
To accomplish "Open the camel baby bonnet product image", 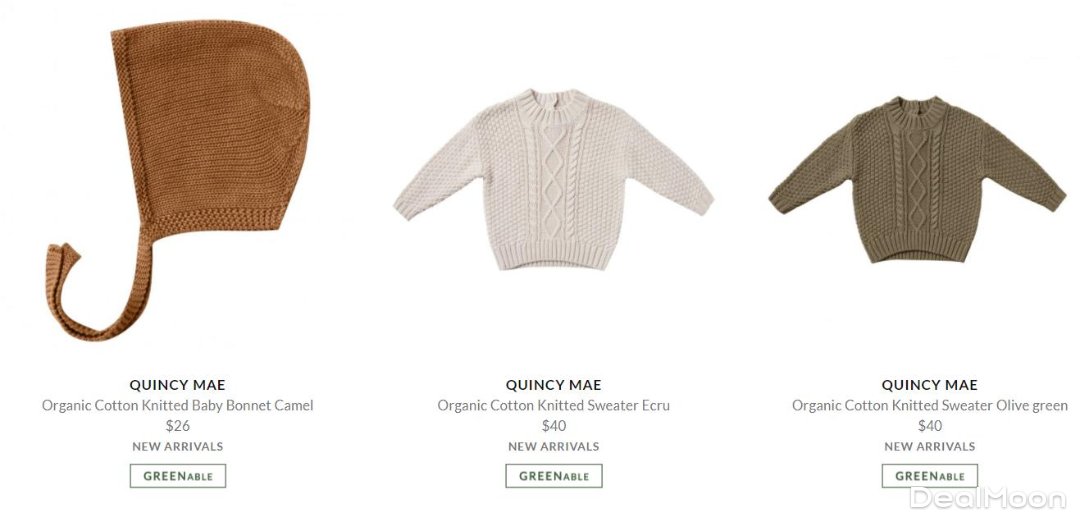I will tap(178, 180).
